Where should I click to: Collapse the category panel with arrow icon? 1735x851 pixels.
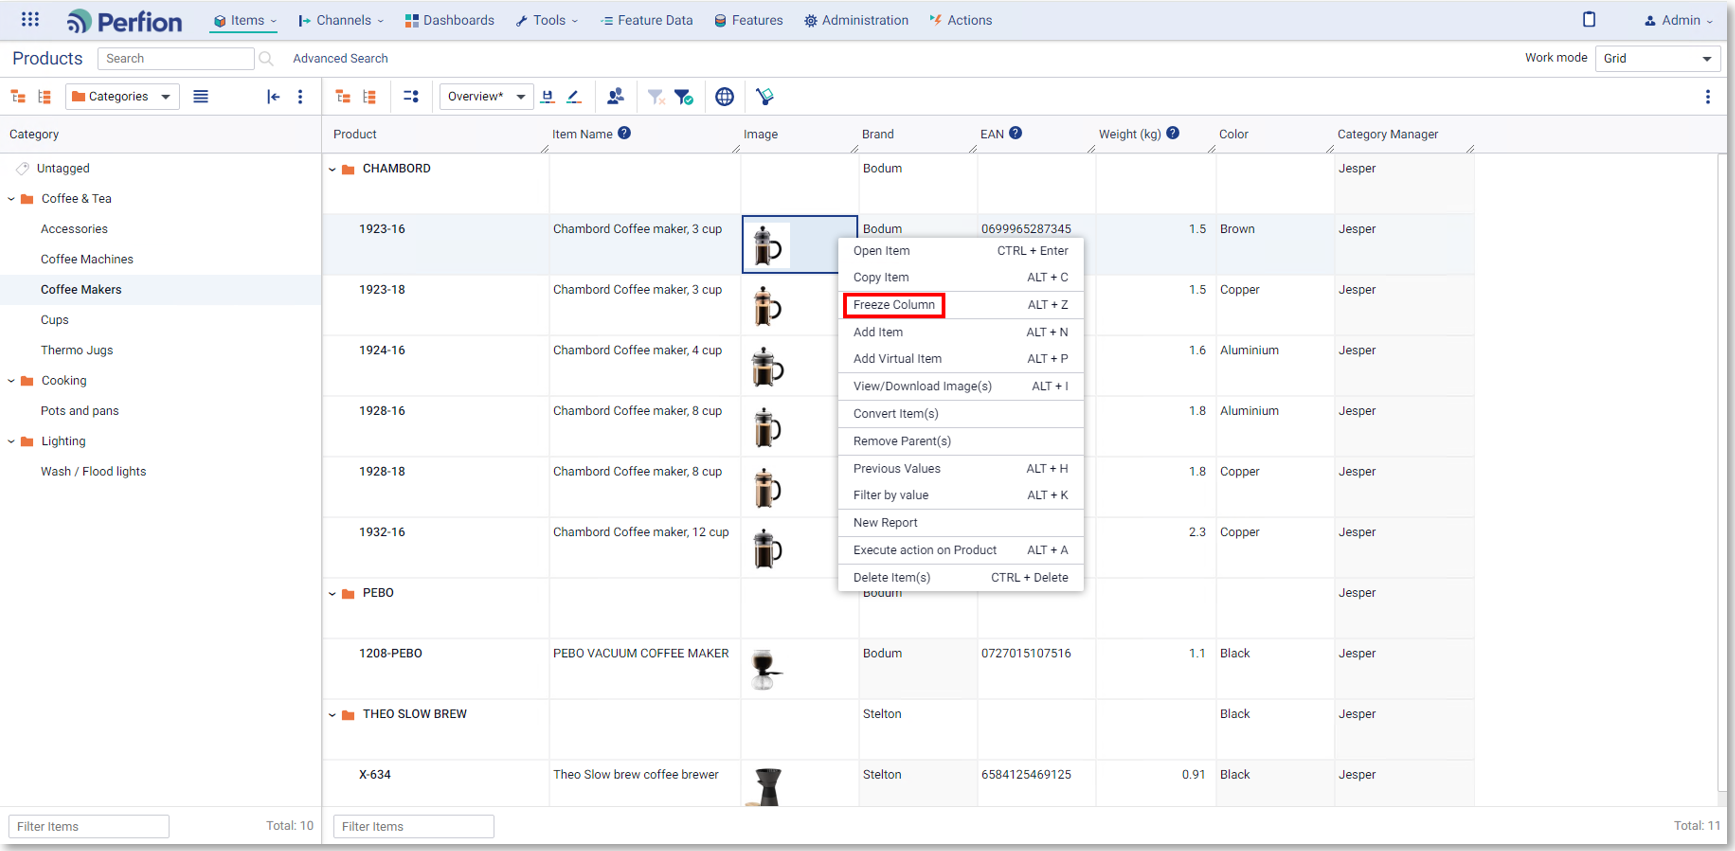[x=273, y=97]
